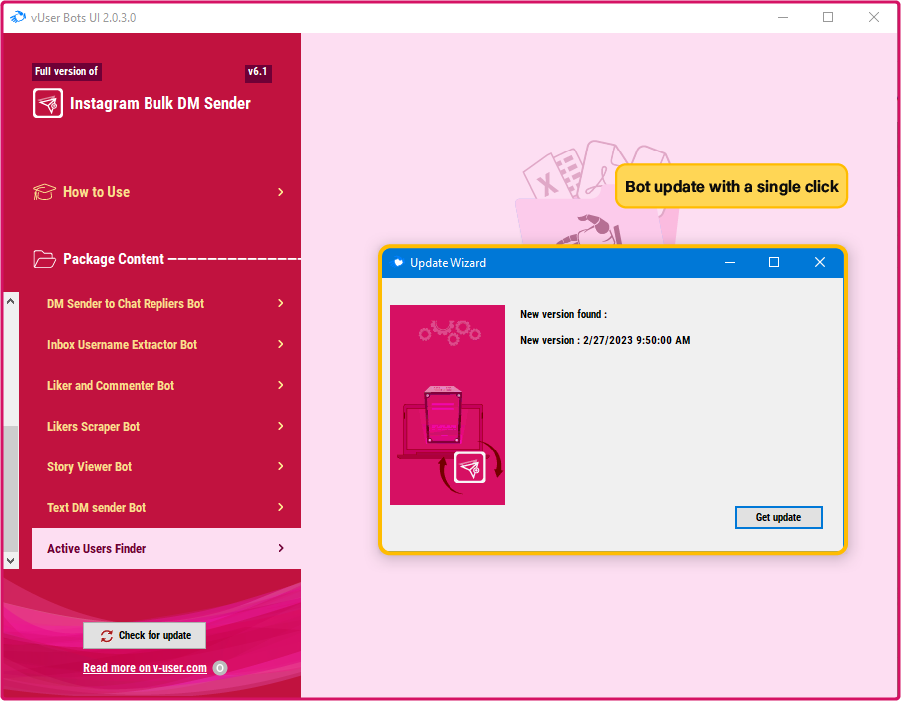Open Active Users Finder item
This screenshot has height=701, width=901.
(x=166, y=548)
